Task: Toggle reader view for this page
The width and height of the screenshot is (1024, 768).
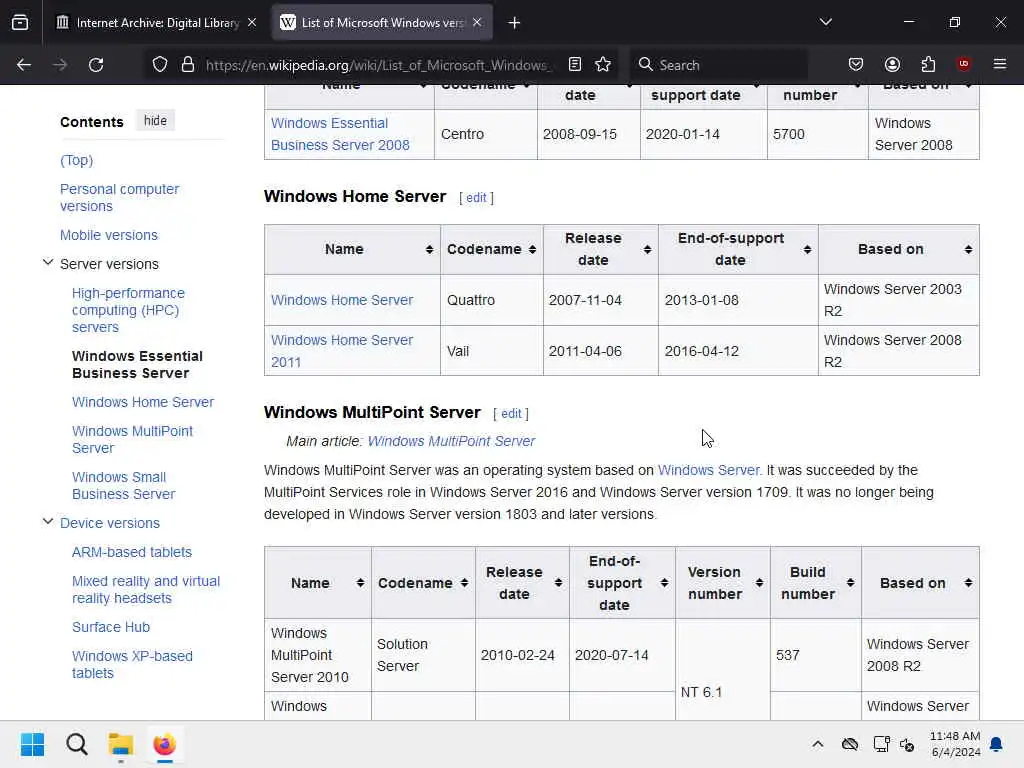Action: coord(575,64)
